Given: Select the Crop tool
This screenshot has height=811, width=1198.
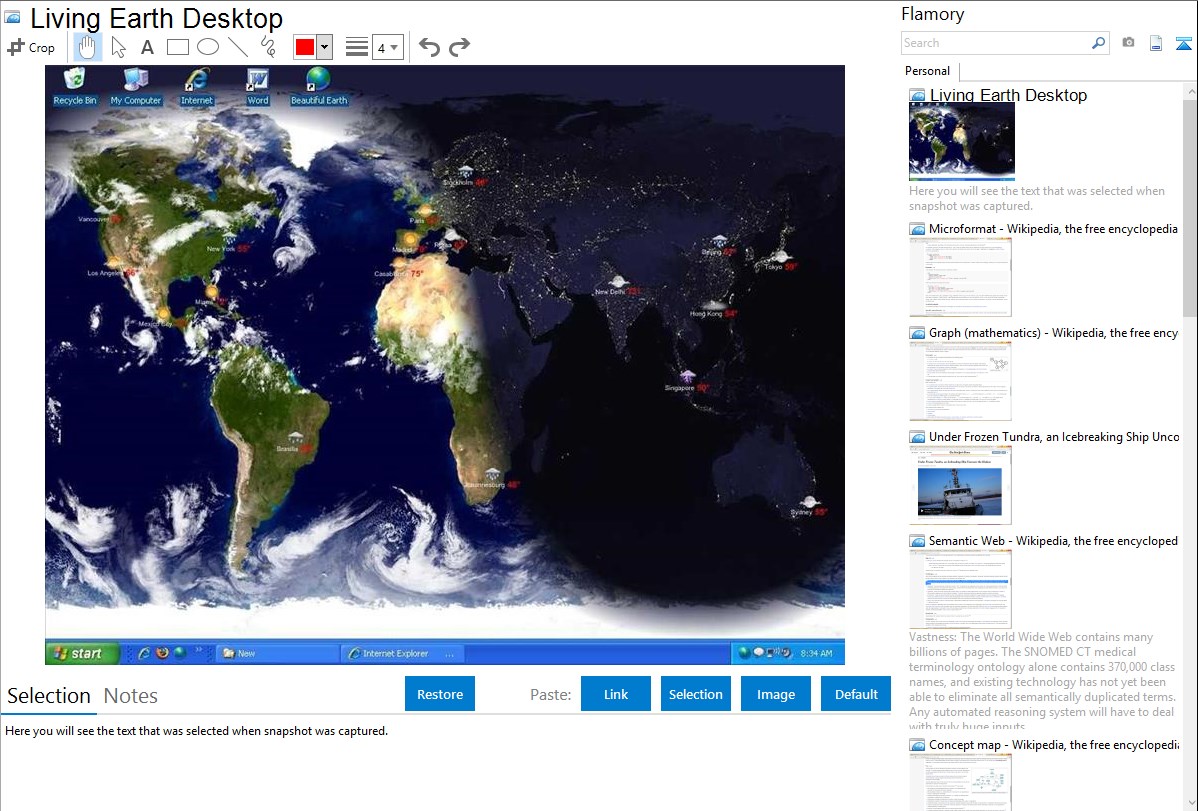Looking at the screenshot, I should [x=31, y=47].
